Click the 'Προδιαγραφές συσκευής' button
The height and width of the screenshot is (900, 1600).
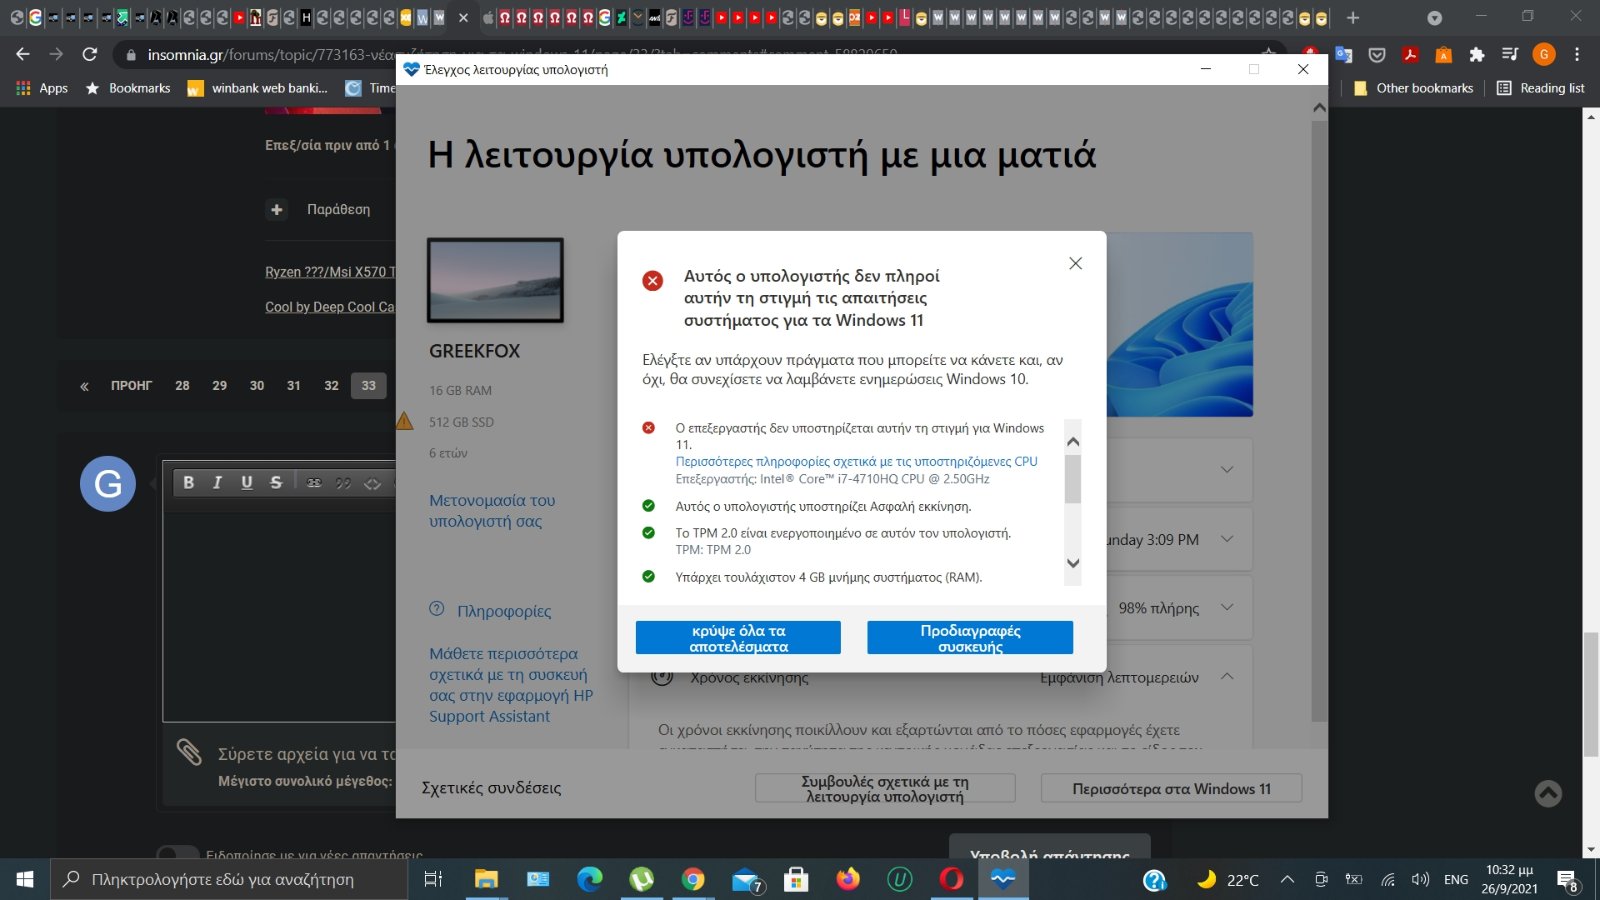click(970, 638)
